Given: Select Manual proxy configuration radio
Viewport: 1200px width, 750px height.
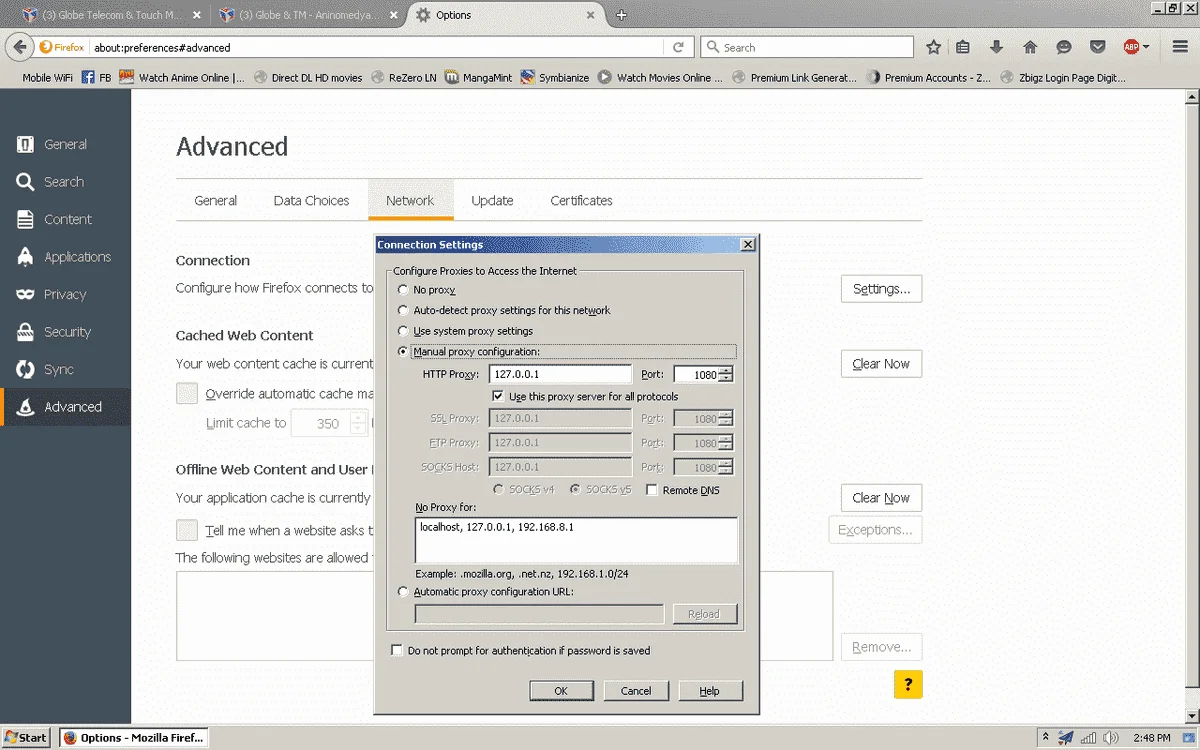Looking at the screenshot, I should click(x=403, y=352).
